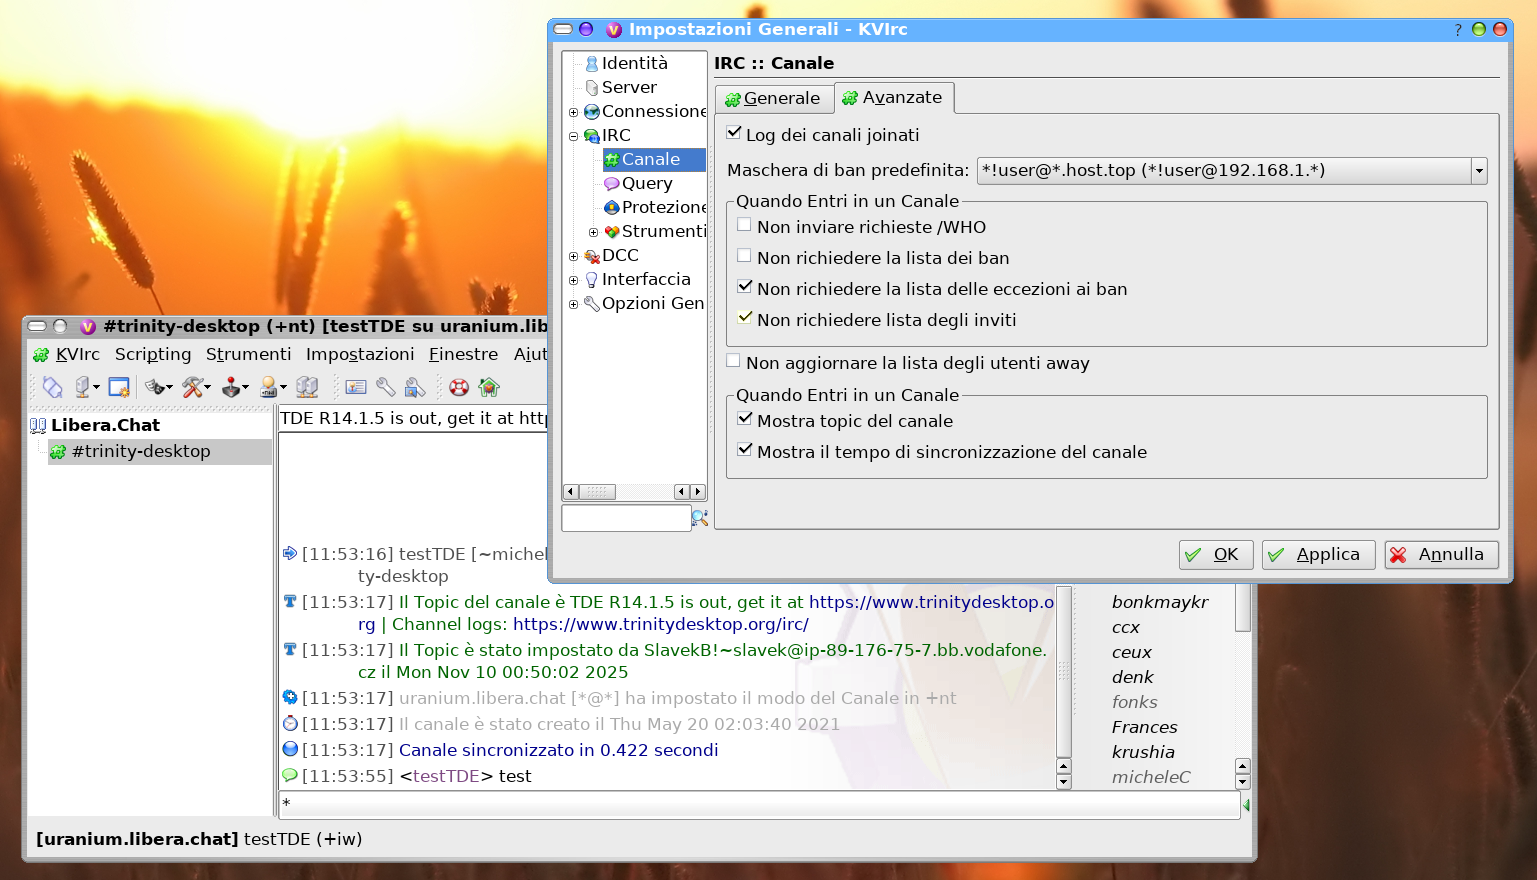Switch to the Generale tab
Image resolution: width=1537 pixels, height=880 pixels.
tap(774, 98)
